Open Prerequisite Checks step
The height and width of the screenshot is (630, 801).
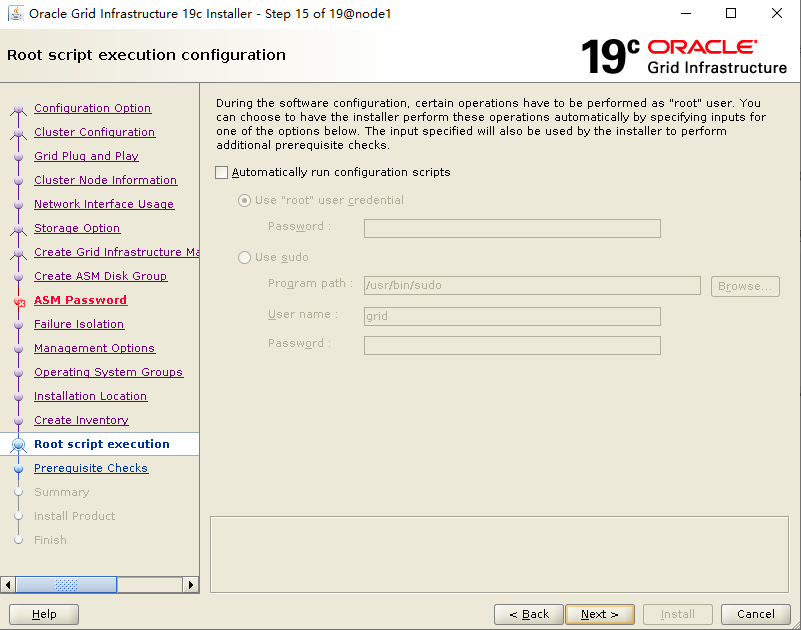[91, 469]
